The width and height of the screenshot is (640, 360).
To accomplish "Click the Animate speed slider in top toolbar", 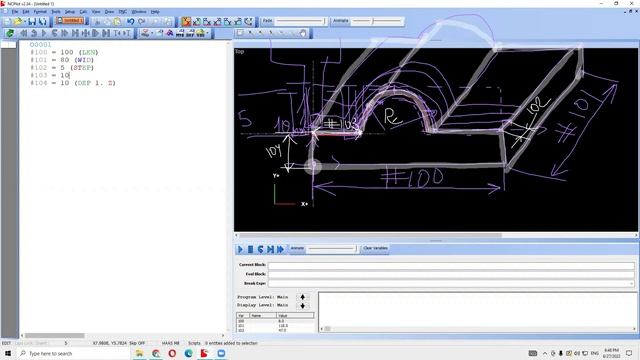I will coord(377,21).
